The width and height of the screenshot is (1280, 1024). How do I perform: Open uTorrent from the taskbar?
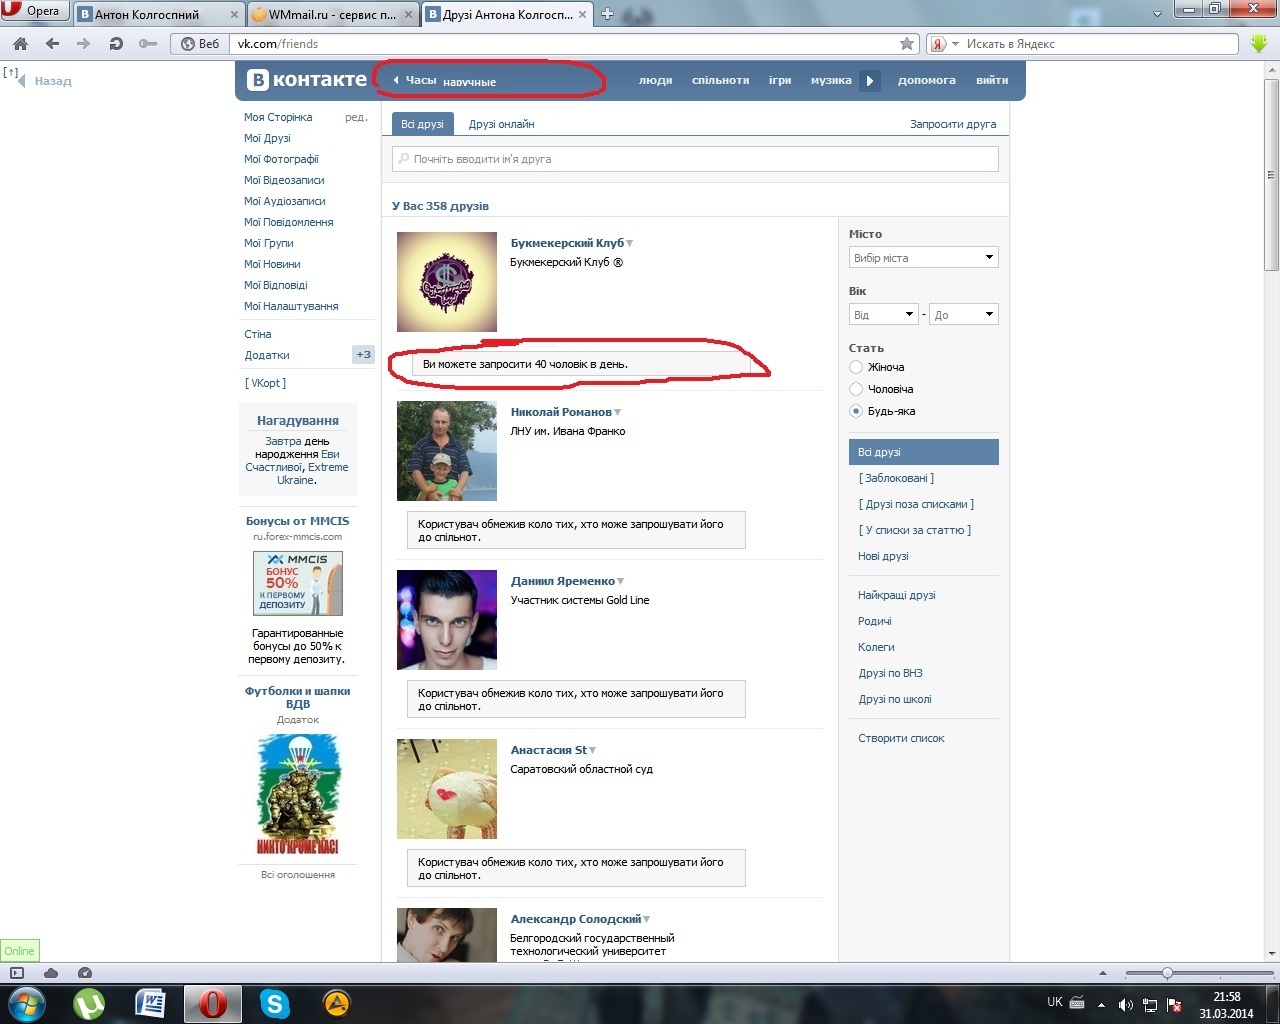pos(90,1003)
